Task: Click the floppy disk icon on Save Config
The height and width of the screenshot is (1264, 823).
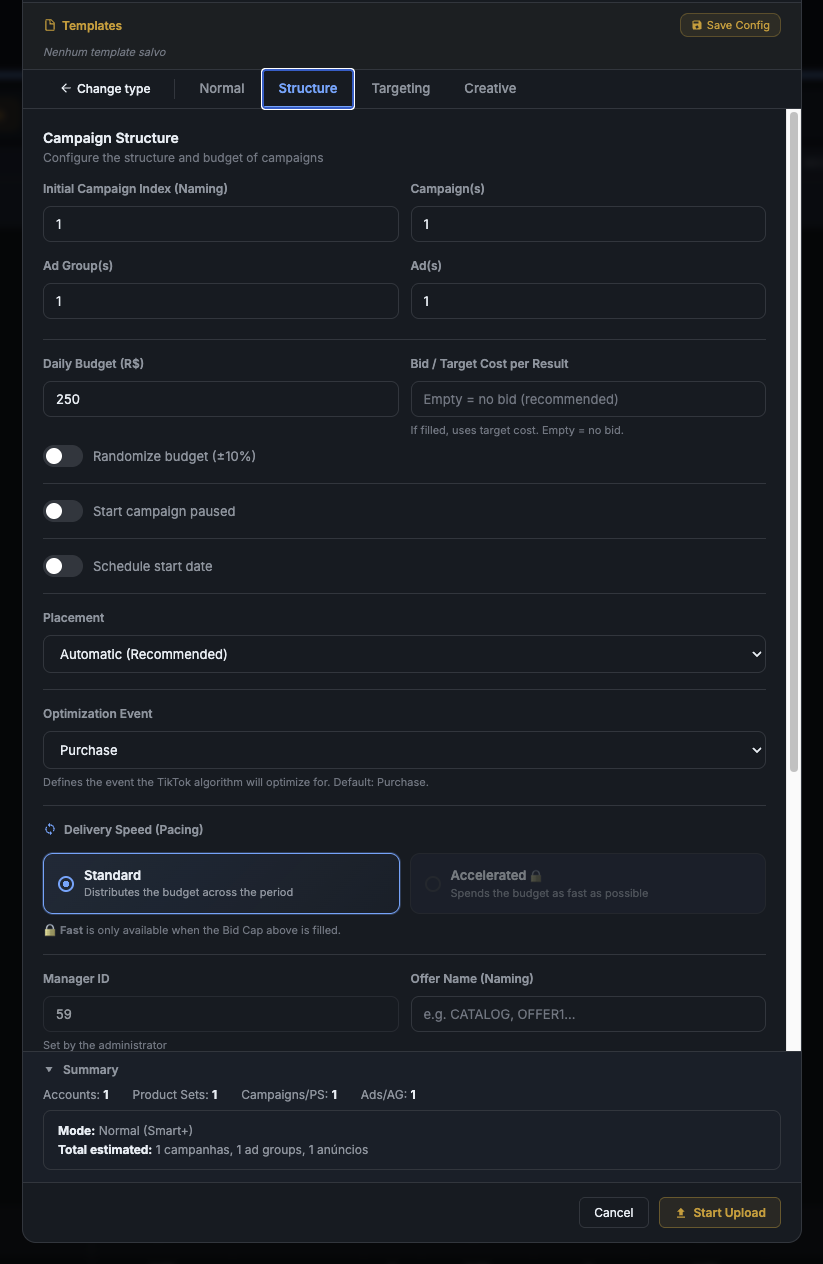Action: [697, 25]
